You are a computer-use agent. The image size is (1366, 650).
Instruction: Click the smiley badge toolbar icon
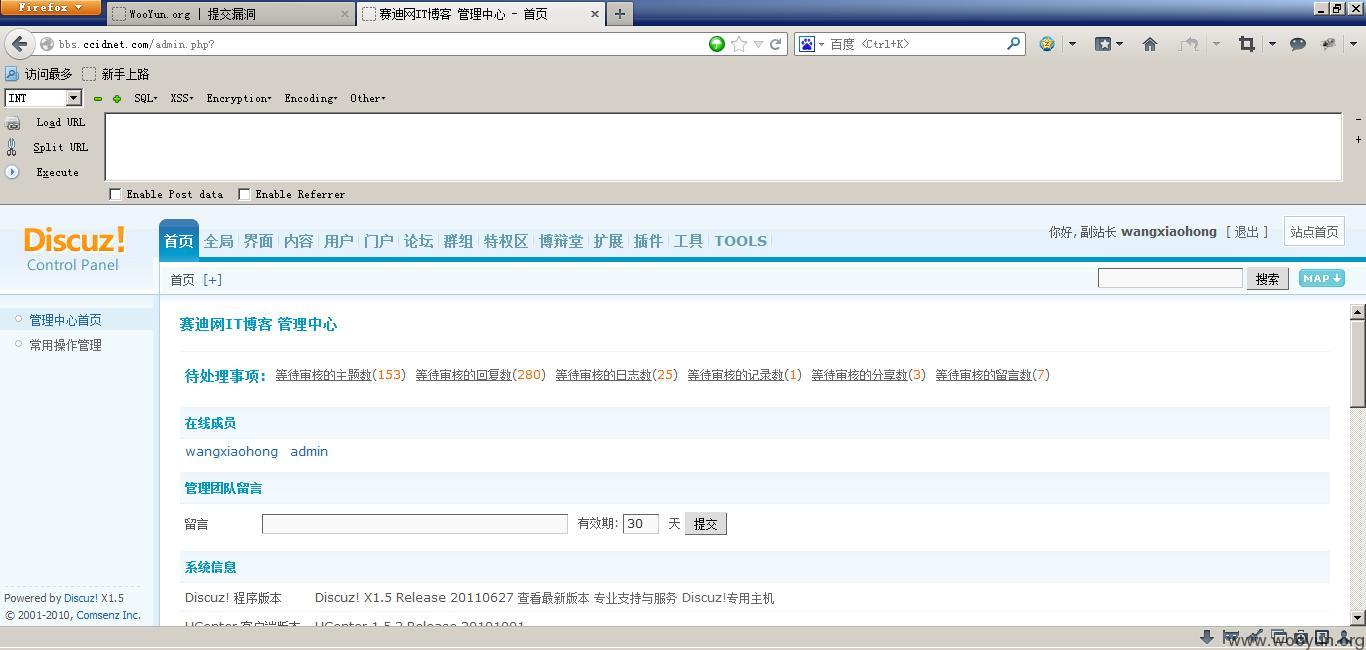coord(1047,44)
